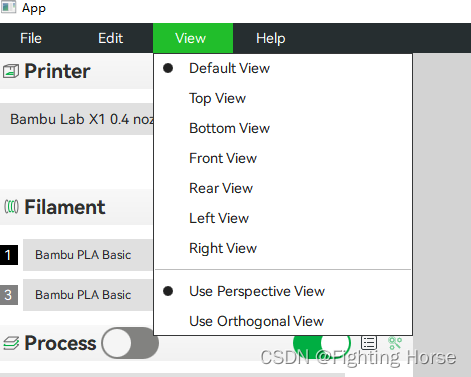
Task: Click the black filament 1 color swatch
Action: (x=9, y=255)
